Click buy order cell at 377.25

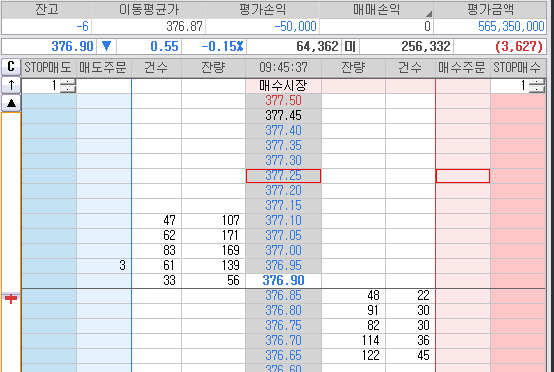(x=463, y=176)
